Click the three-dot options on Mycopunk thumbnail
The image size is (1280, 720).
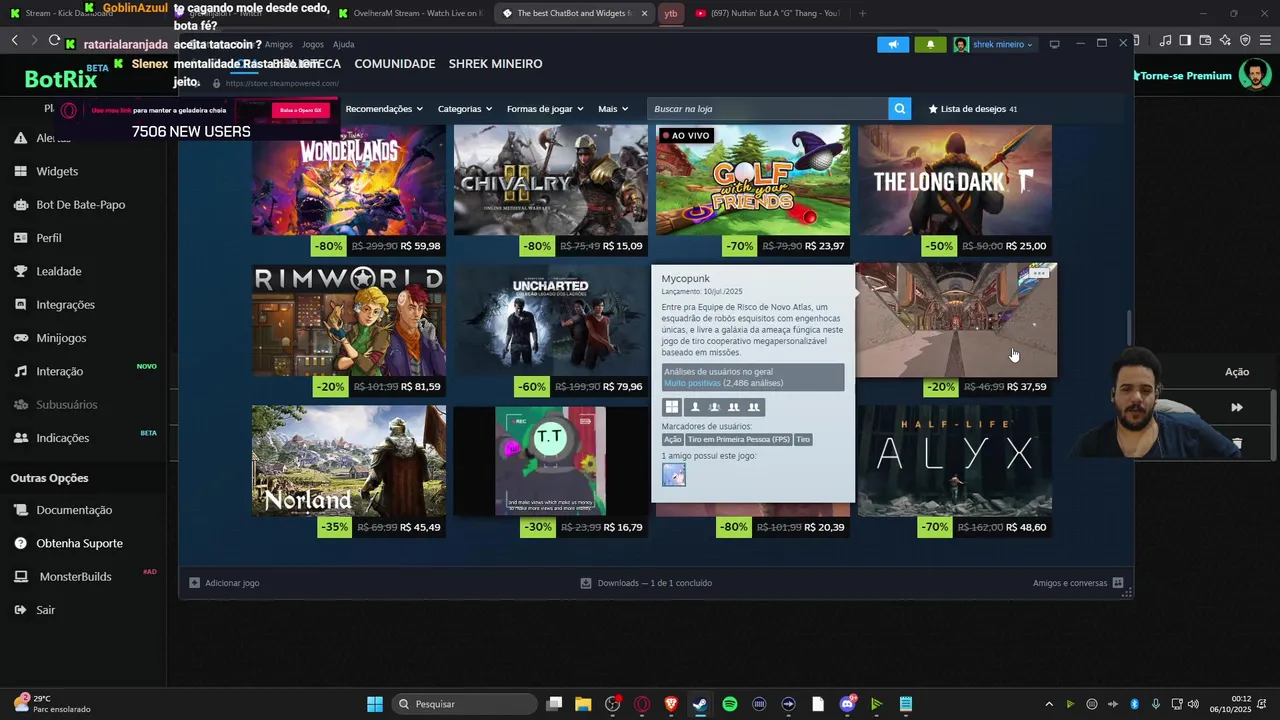point(1039,273)
